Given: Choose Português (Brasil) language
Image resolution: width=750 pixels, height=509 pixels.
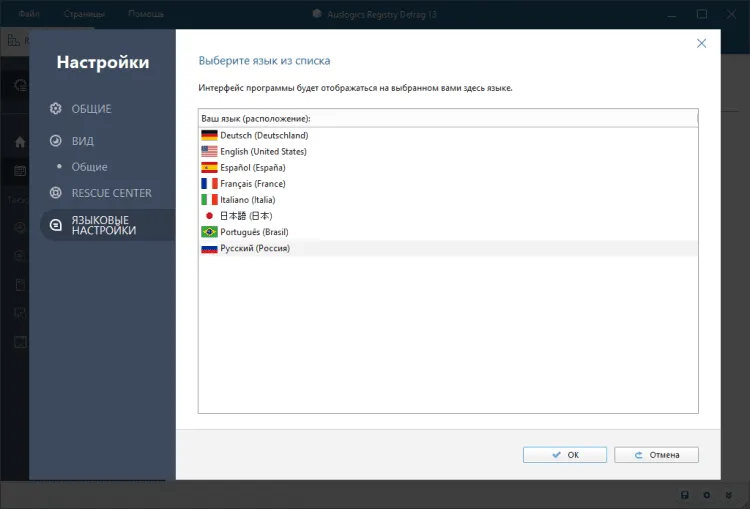Looking at the screenshot, I should click(448, 232).
